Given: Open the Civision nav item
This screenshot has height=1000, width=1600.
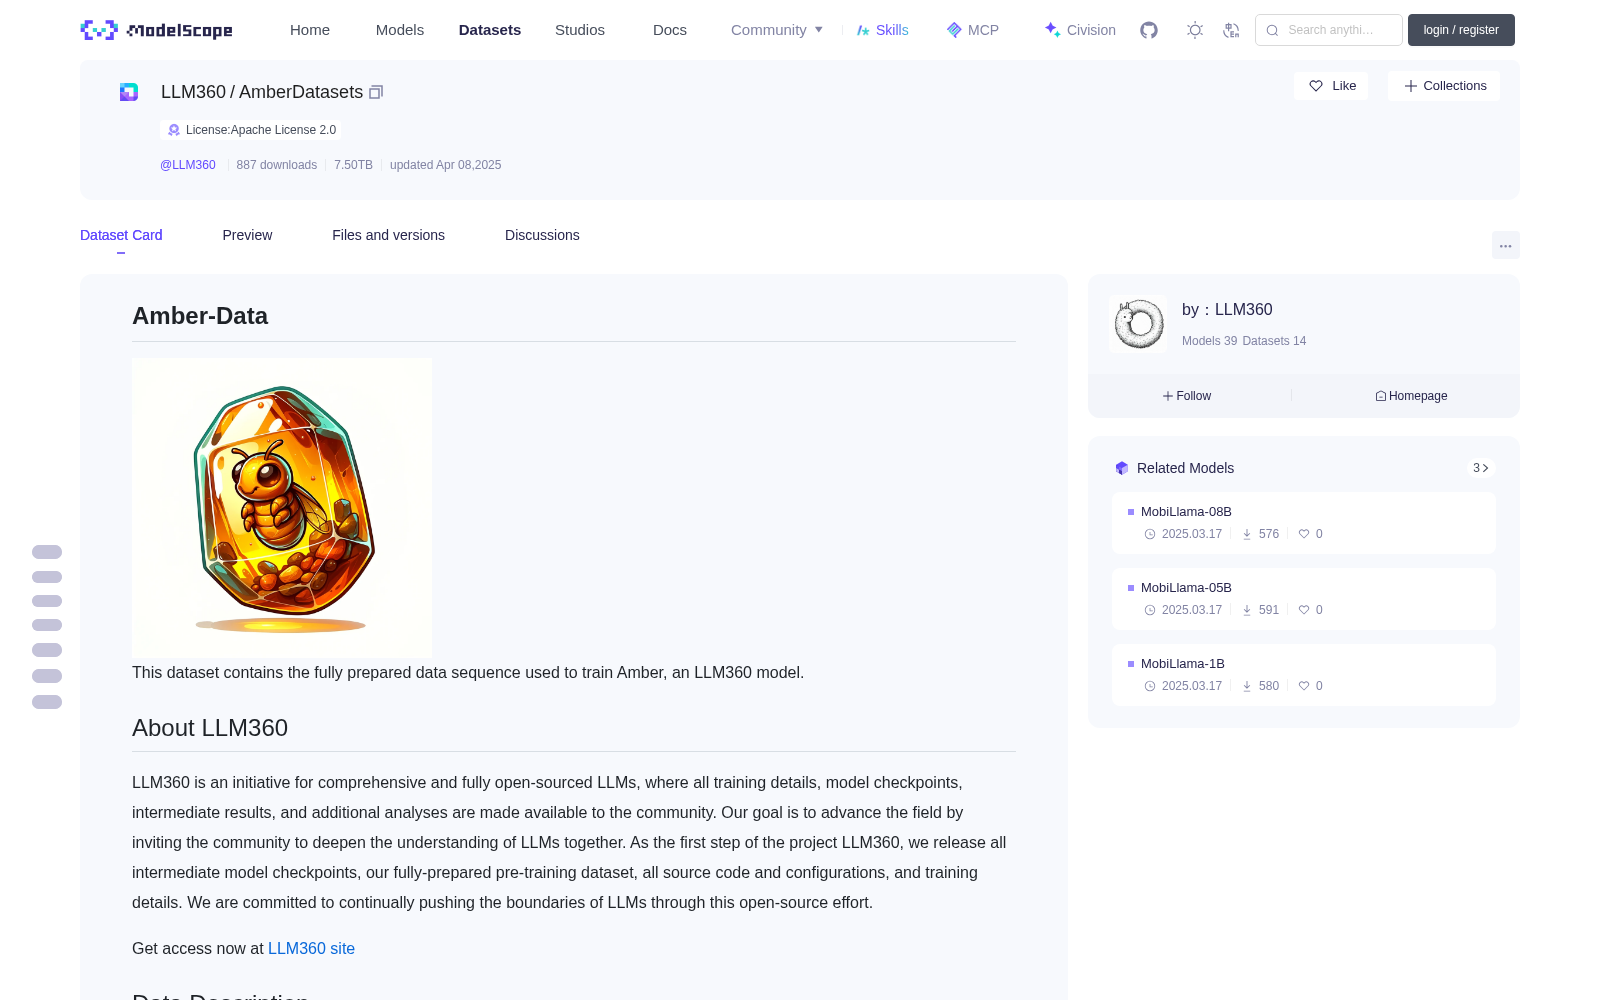Looking at the screenshot, I should tap(1080, 30).
